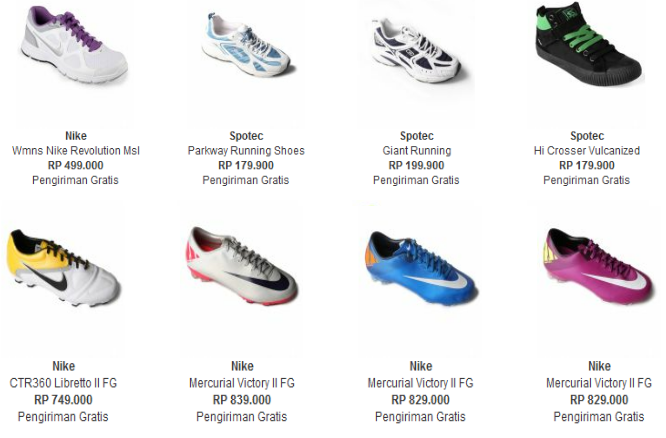Select the RP 199.900 price label
The width and height of the screenshot is (666, 438).
coord(416,166)
